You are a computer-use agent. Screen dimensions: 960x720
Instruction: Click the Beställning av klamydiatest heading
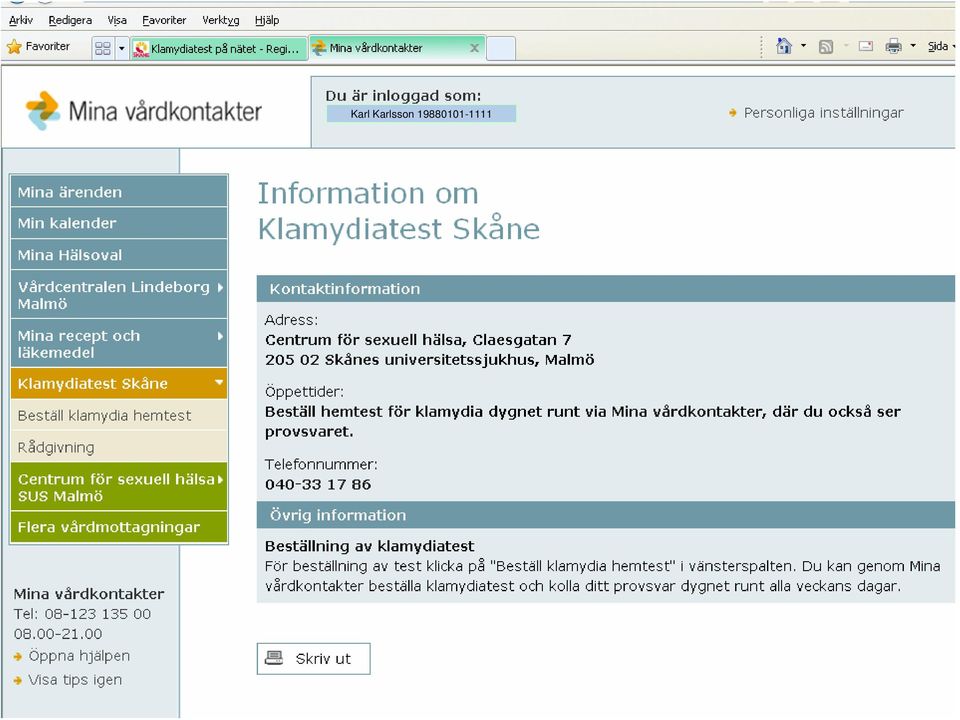369,546
